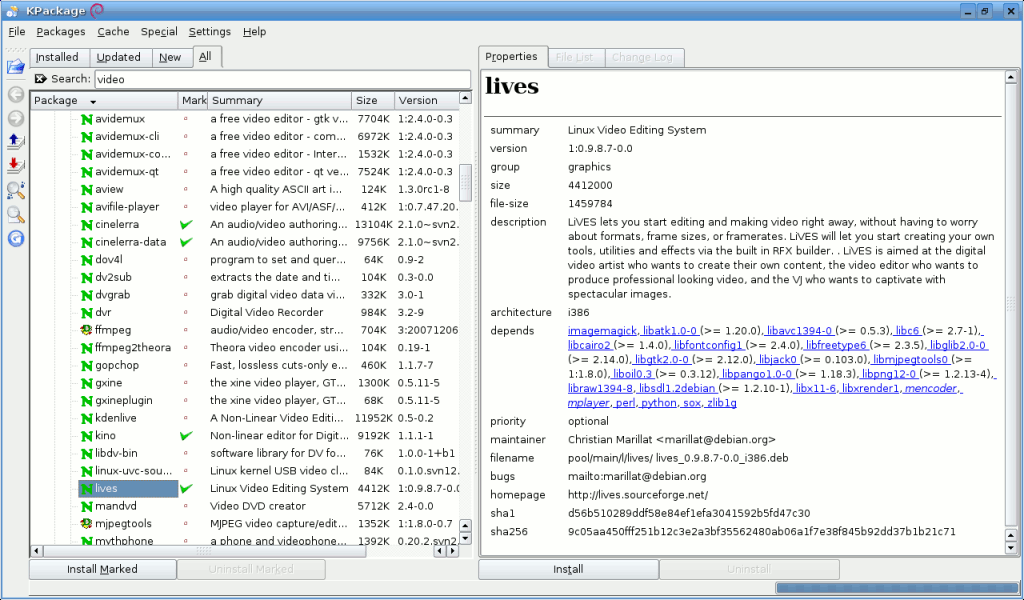
Task: Sort the list by the Version column
Action: click(426, 101)
